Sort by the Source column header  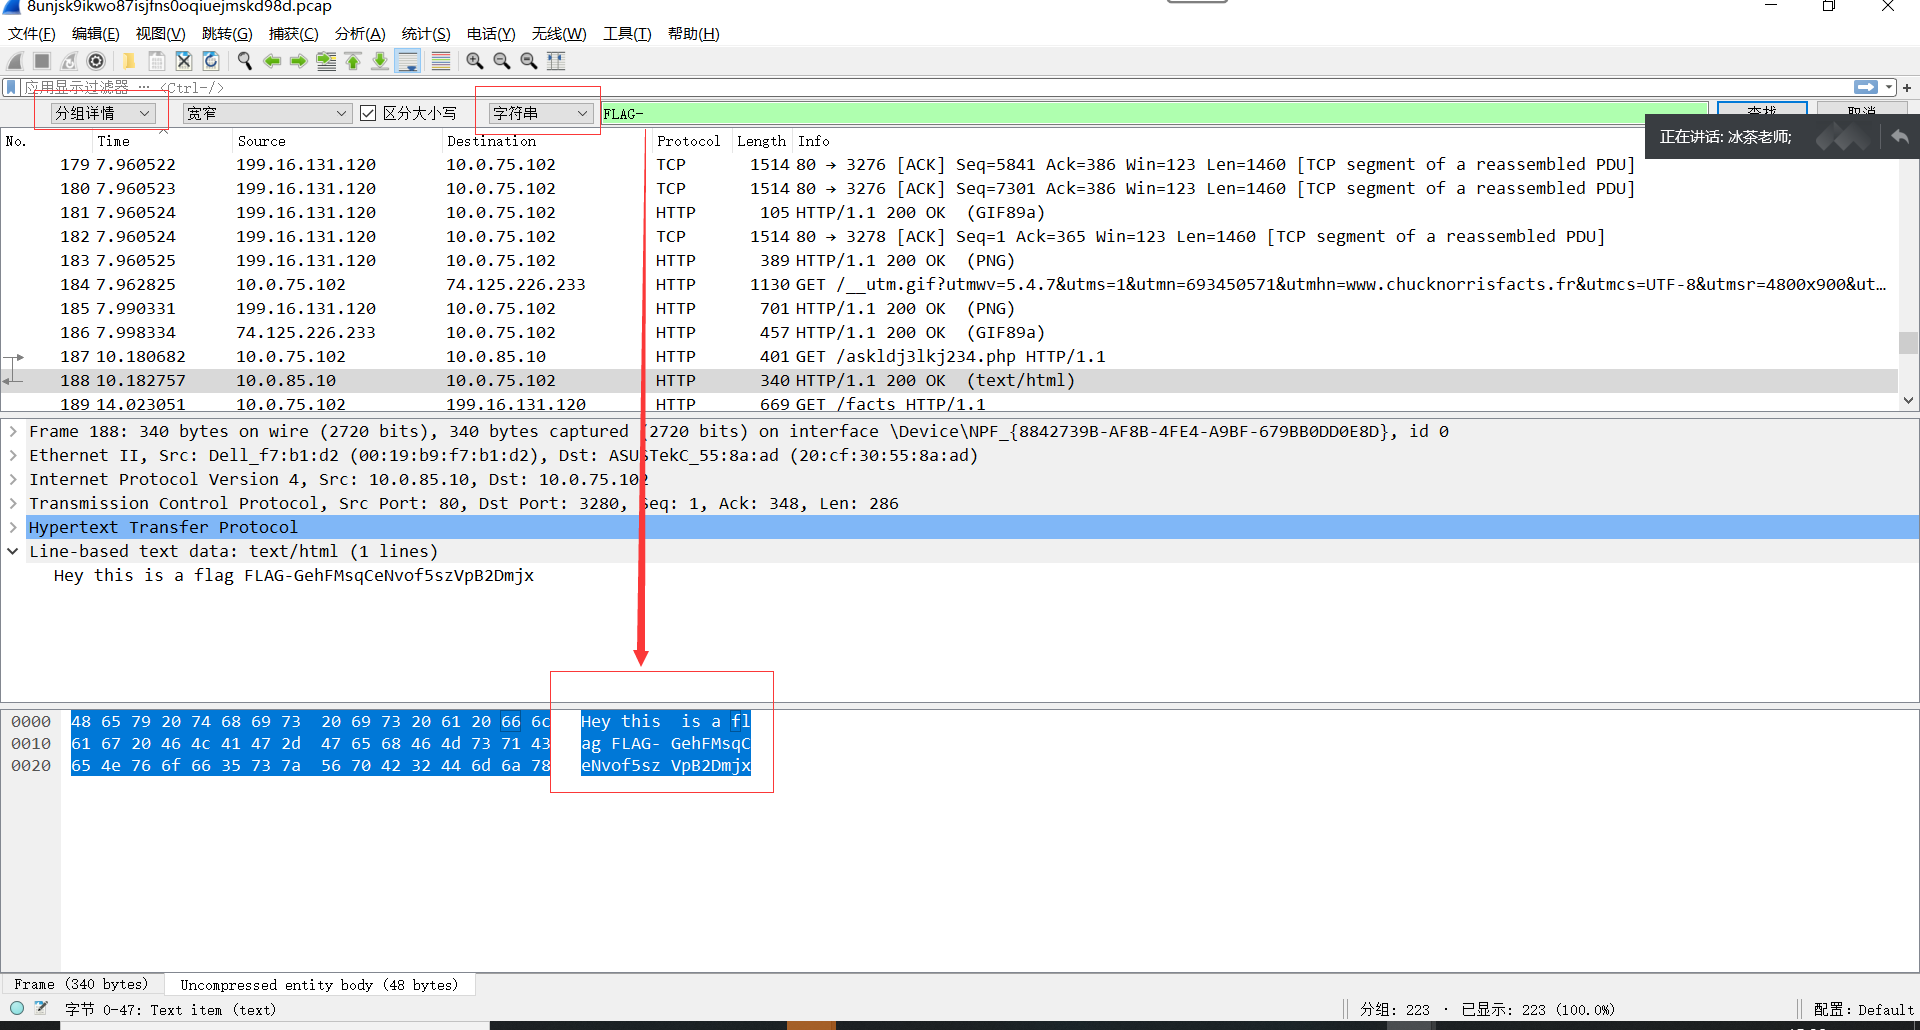click(x=336, y=141)
